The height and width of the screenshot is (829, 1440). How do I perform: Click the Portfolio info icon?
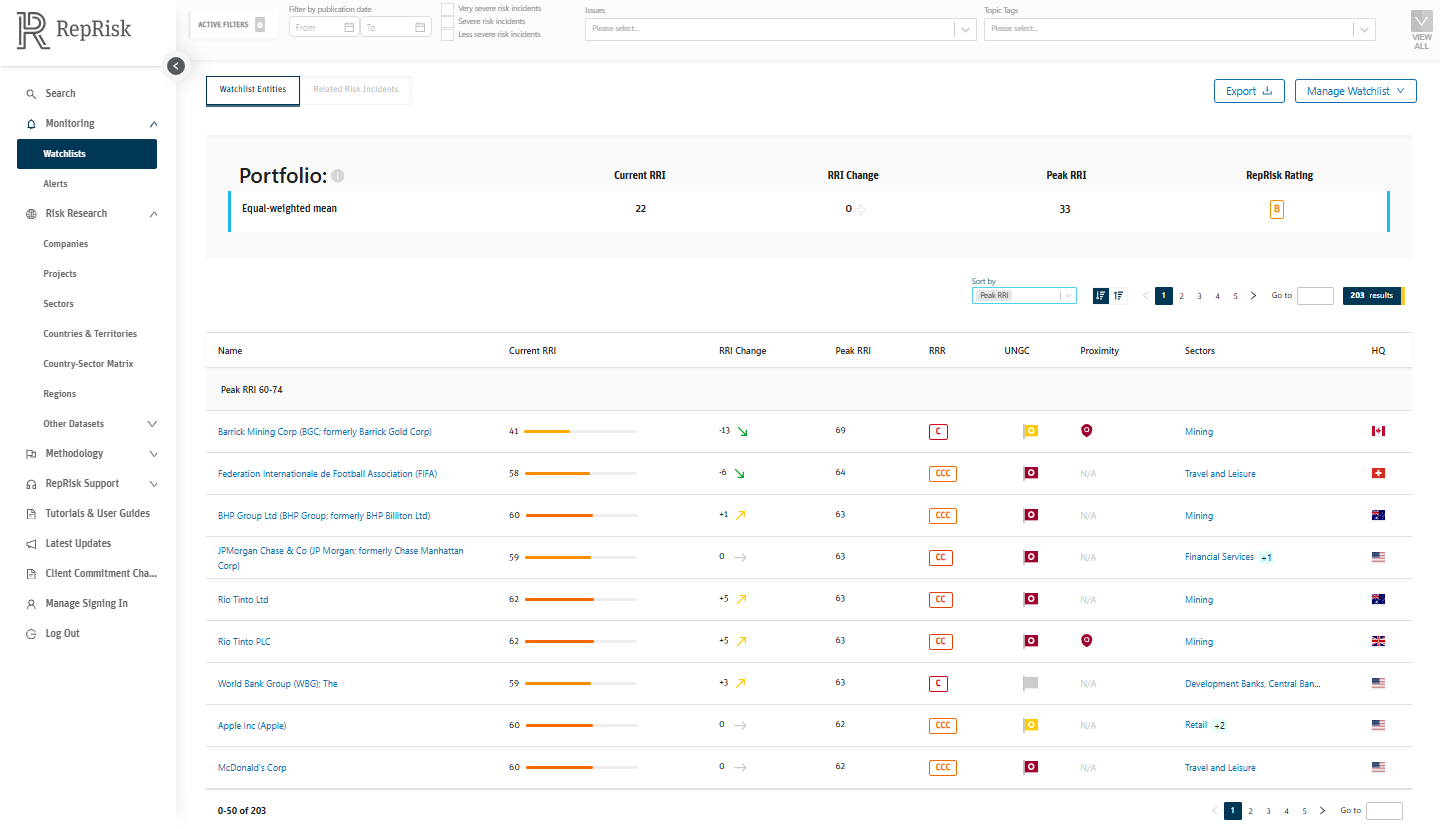pos(338,176)
